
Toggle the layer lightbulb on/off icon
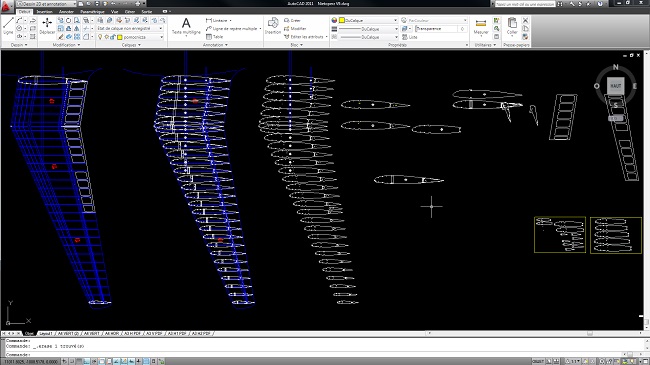point(100,37)
